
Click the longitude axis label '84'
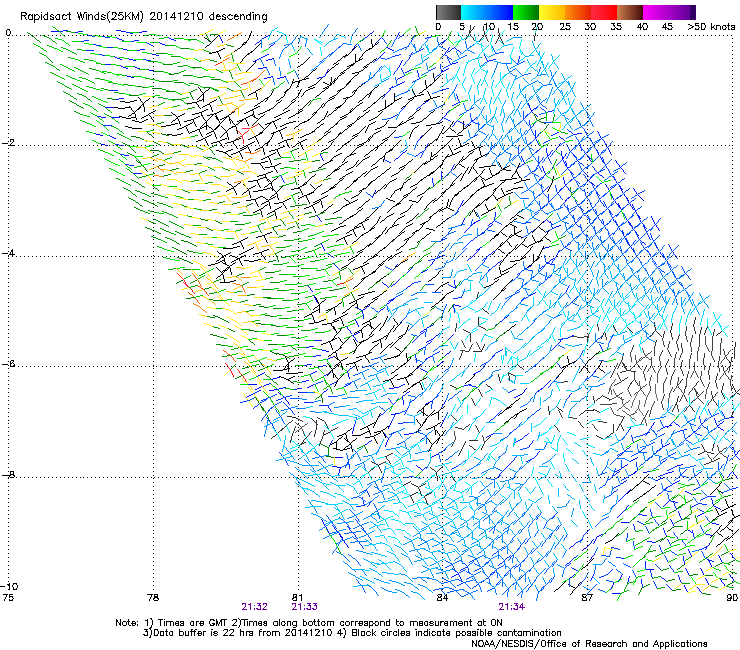click(x=442, y=598)
